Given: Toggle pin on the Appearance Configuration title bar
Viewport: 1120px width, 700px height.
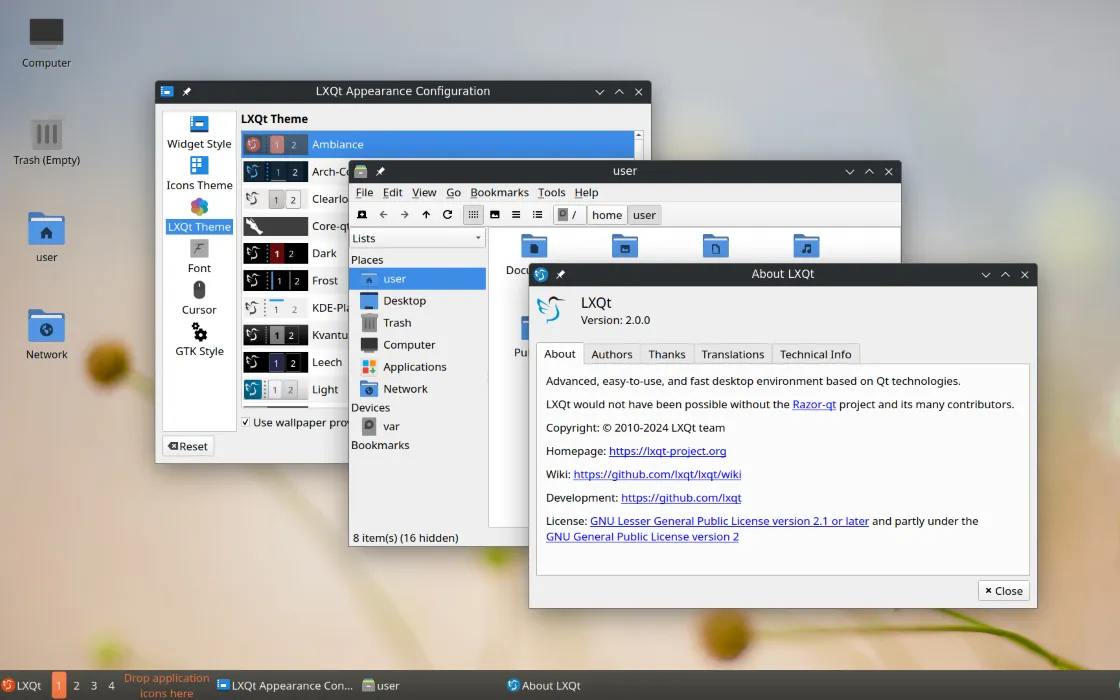Looking at the screenshot, I should click(186, 91).
